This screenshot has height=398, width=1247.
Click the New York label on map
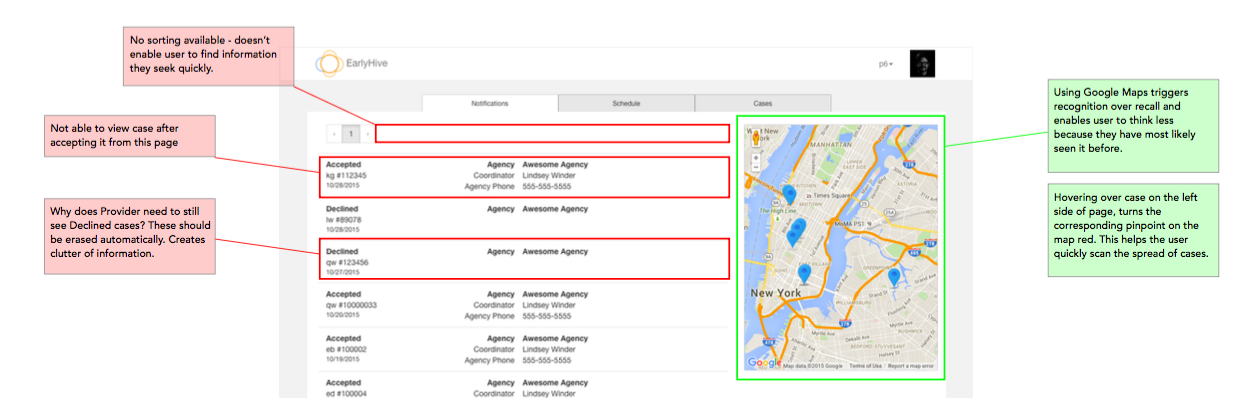(777, 292)
